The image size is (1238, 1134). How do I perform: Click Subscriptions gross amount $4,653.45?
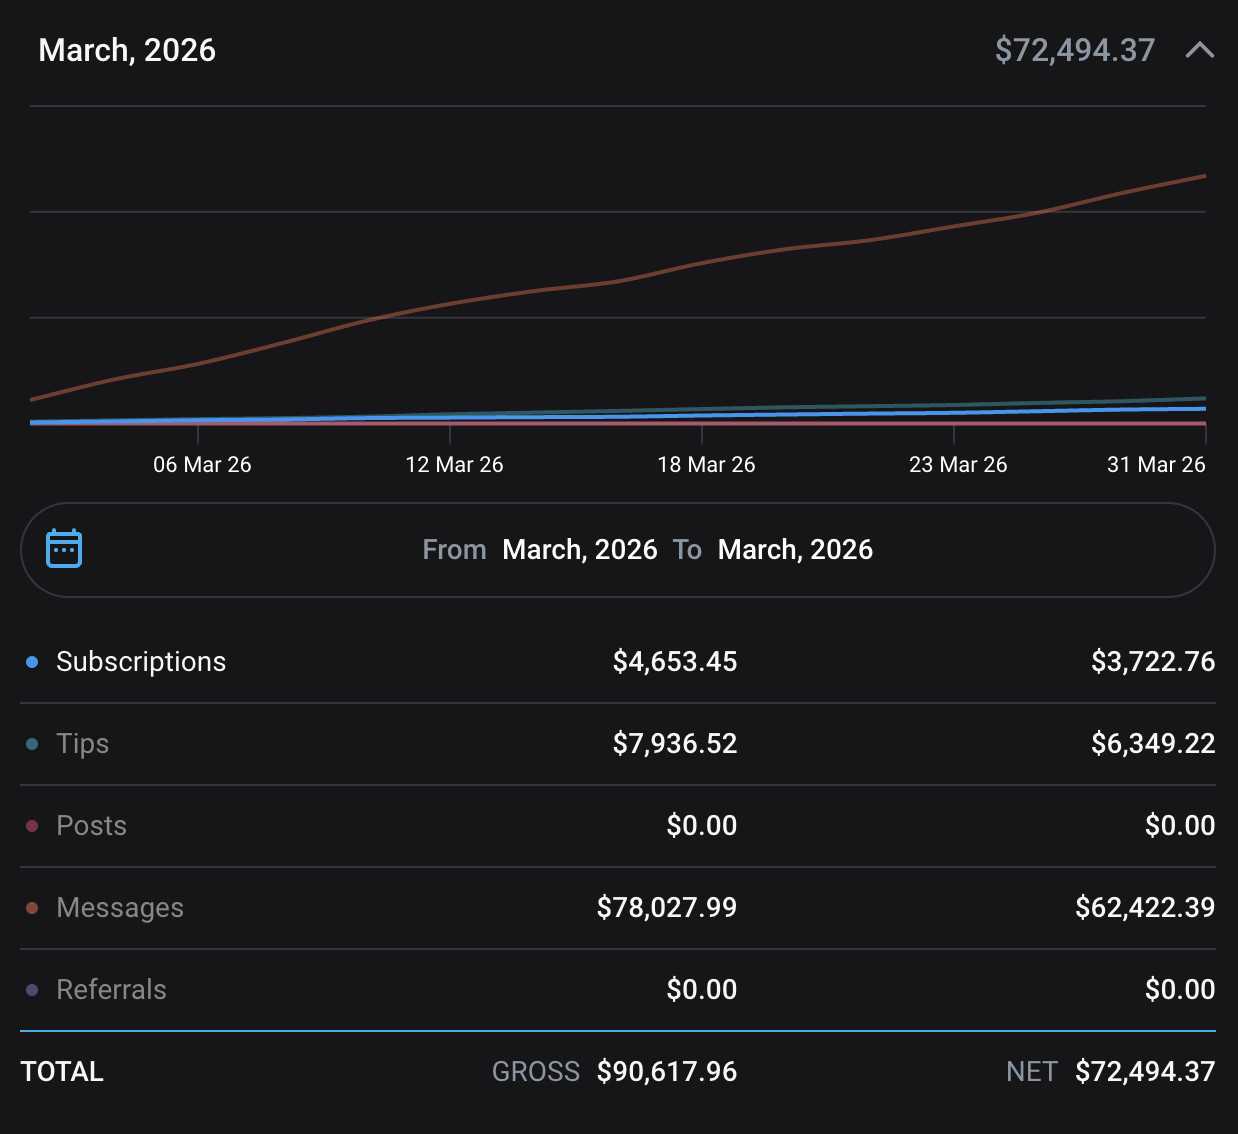[x=675, y=662]
